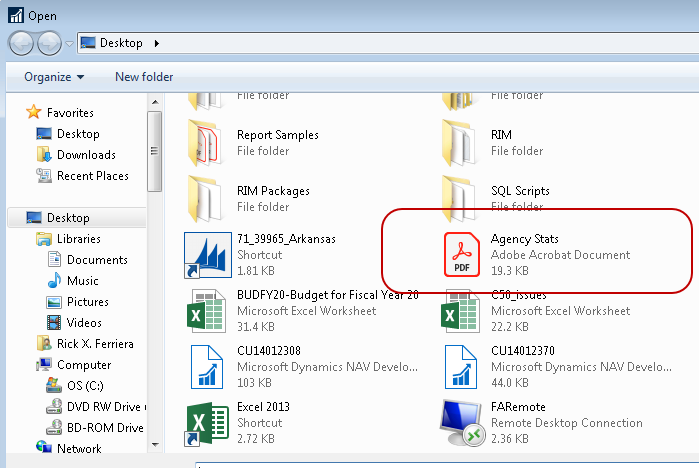The height and width of the screenshot is (468, 699).
Task: Select the C50_issues Excel file icon
Action: click(461, 310)
